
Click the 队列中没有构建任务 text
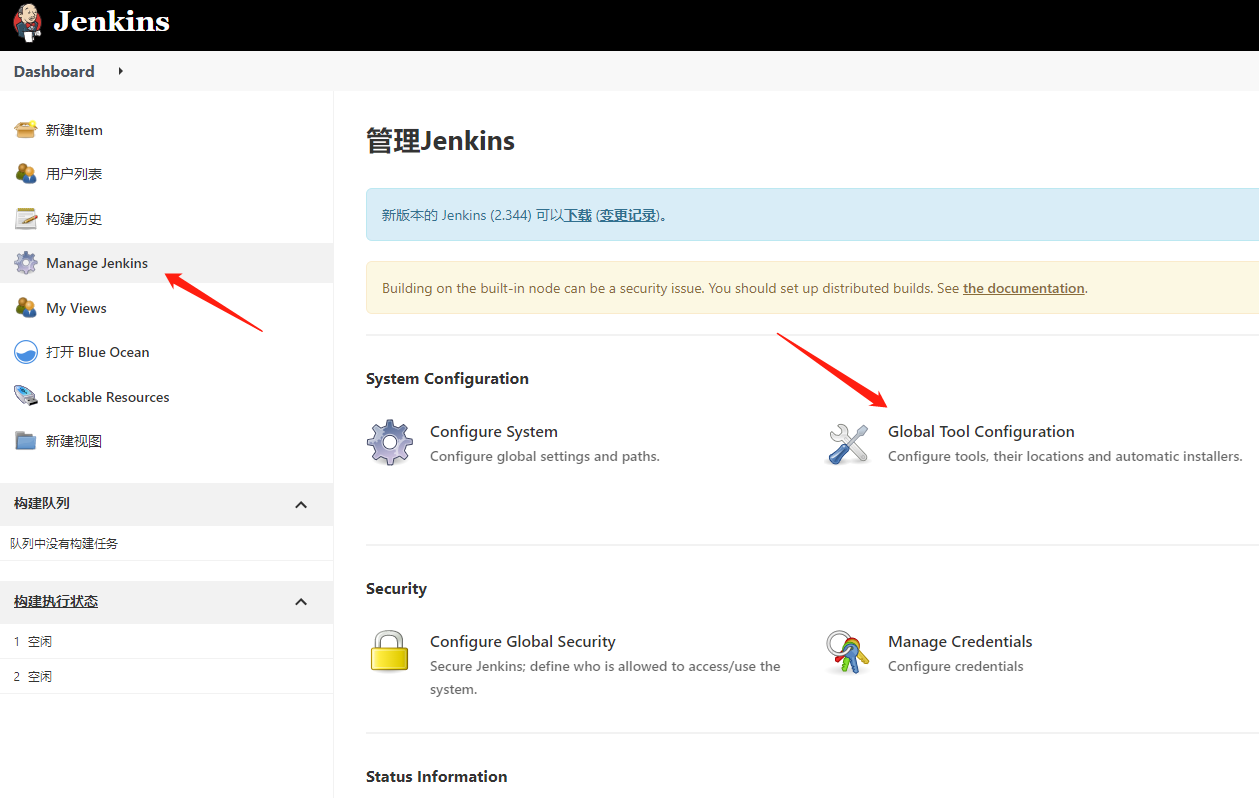click(64, 543)
